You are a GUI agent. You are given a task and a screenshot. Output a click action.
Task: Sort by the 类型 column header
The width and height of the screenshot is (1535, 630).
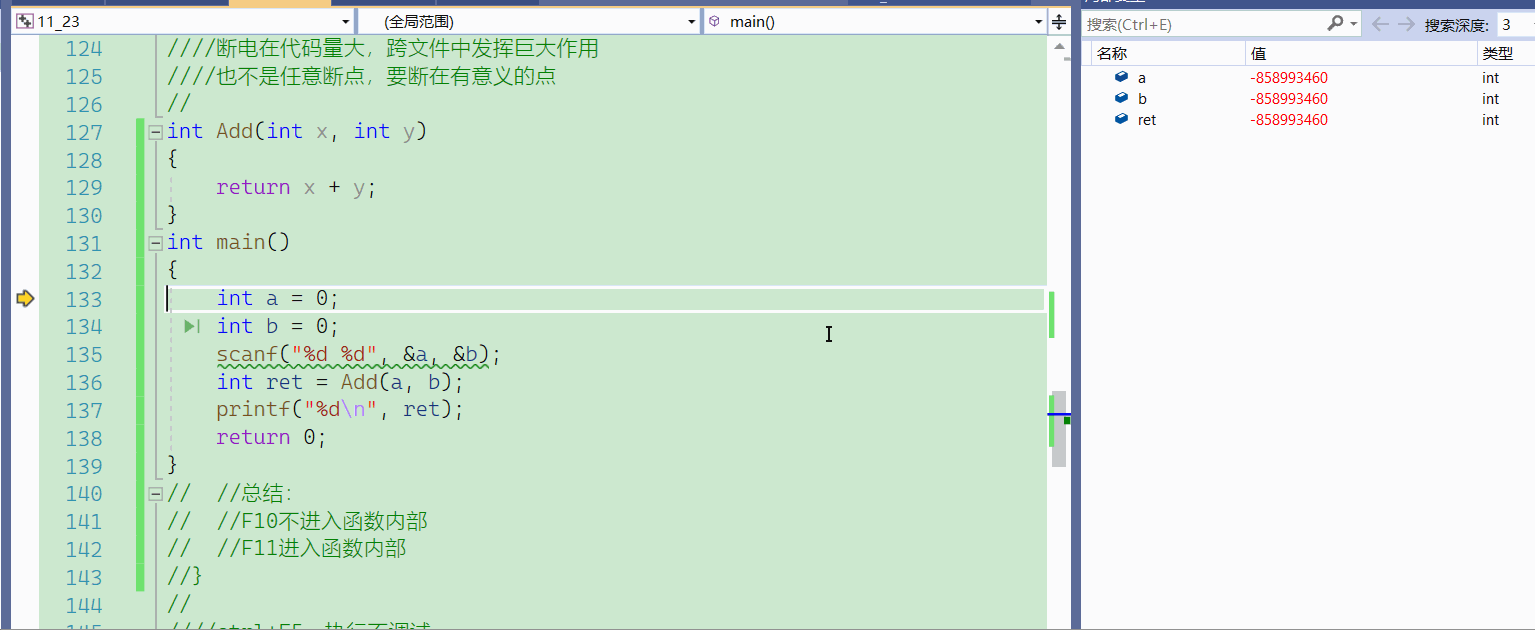coord(1506,54)
